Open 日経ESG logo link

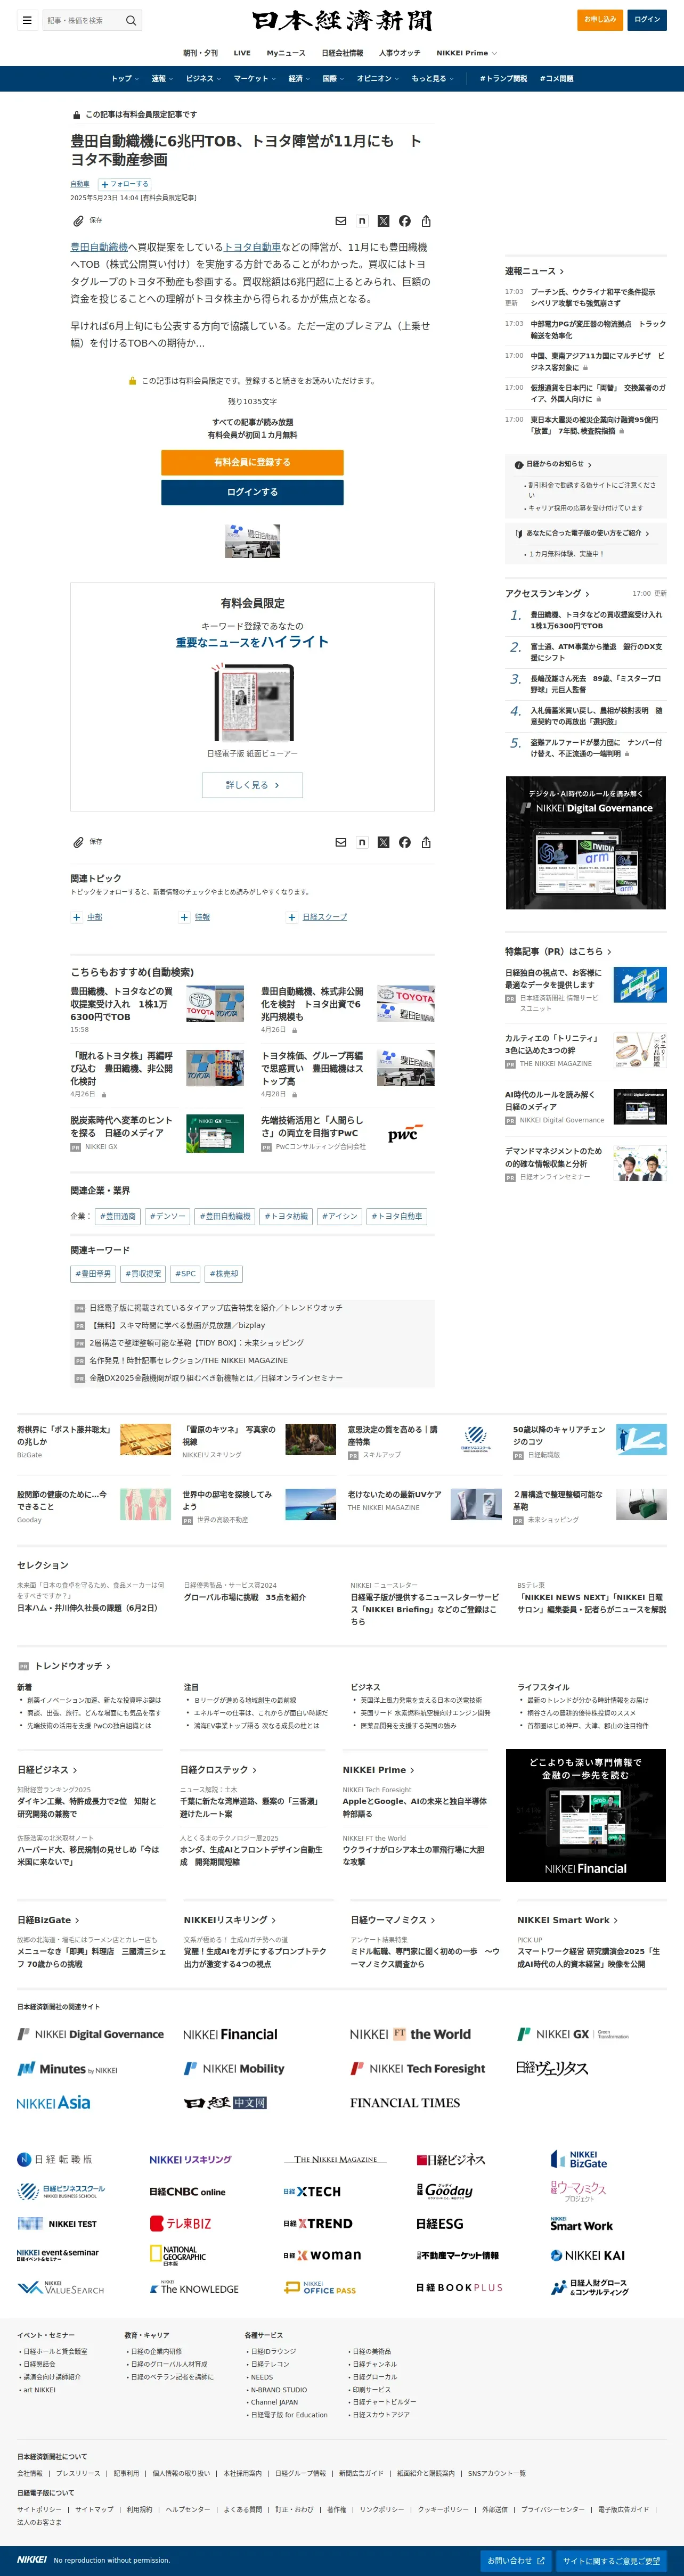click(x=439, y=2223)
